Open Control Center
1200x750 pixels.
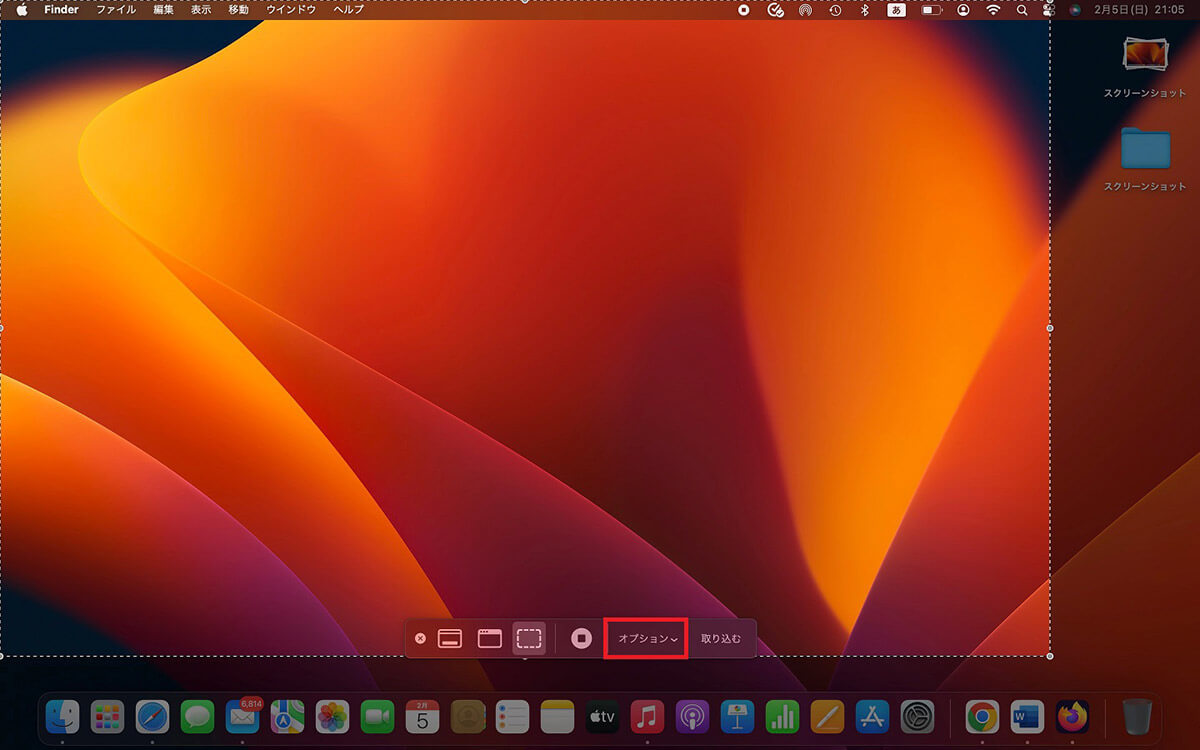pyautogui.click(x=1048, y=10)
